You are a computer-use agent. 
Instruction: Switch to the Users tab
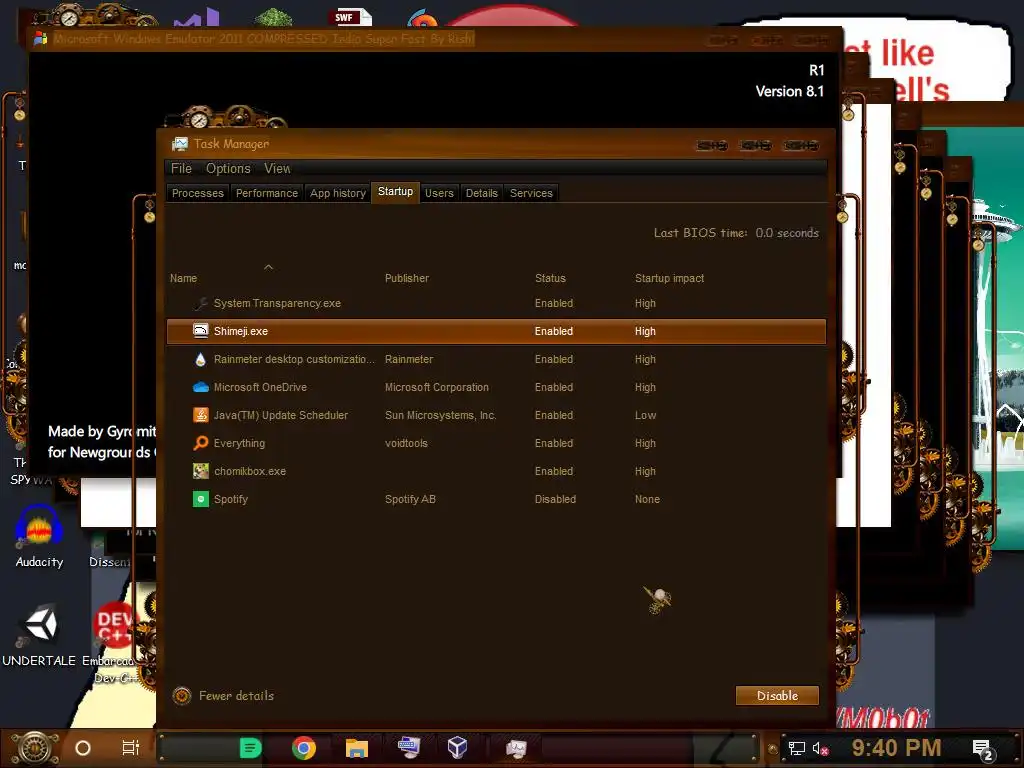click(439, 193)
